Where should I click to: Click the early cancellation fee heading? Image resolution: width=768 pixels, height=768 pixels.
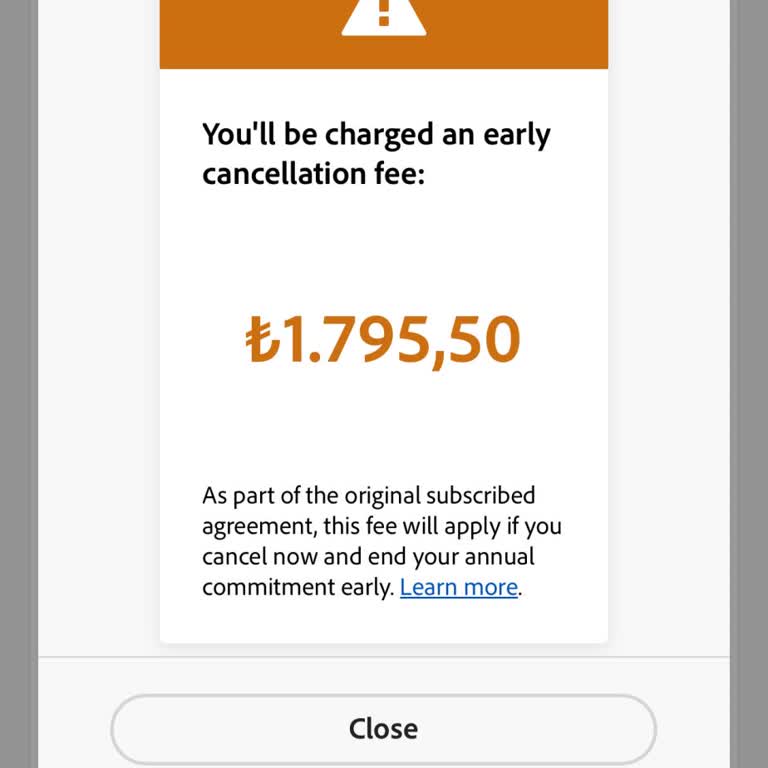tap(376, 153)
